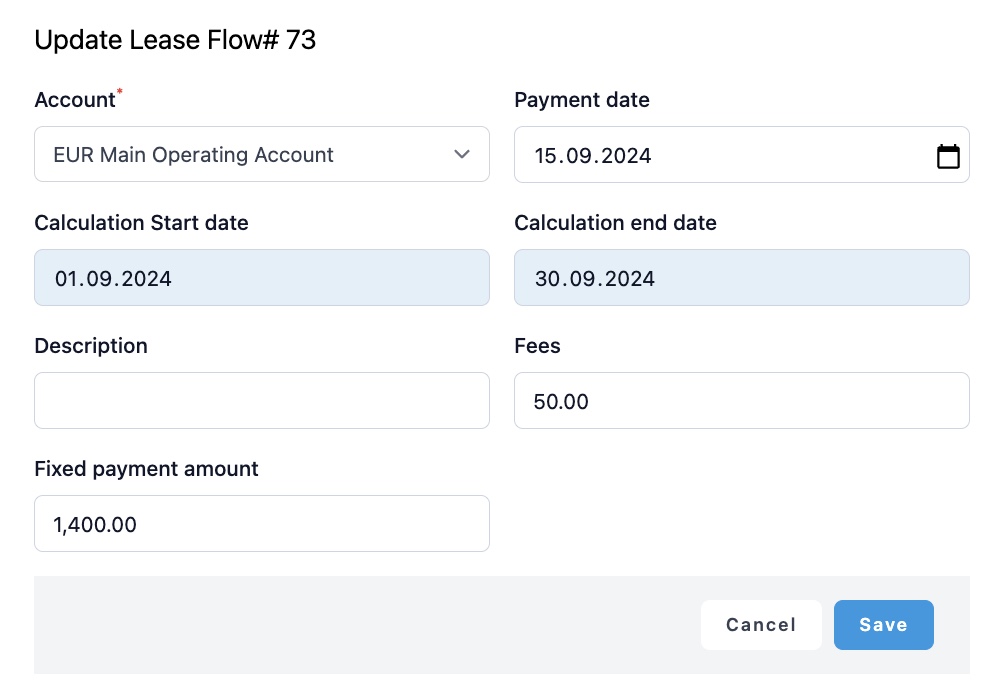996x692 pixels.
Task: Focus the Fees input showing 50.00
Action: (x=742, y=400)
